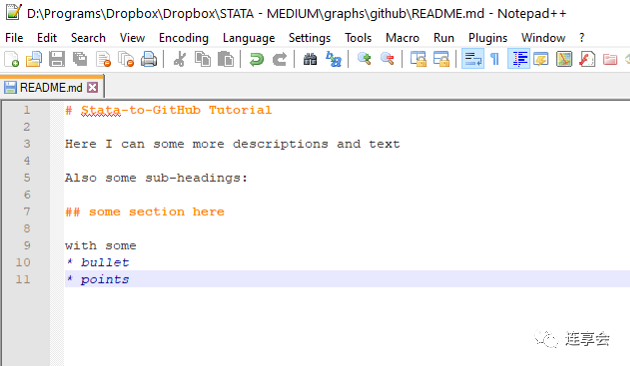Open the File menu
This screenshot has height=366, width=630.
(14, 38)
